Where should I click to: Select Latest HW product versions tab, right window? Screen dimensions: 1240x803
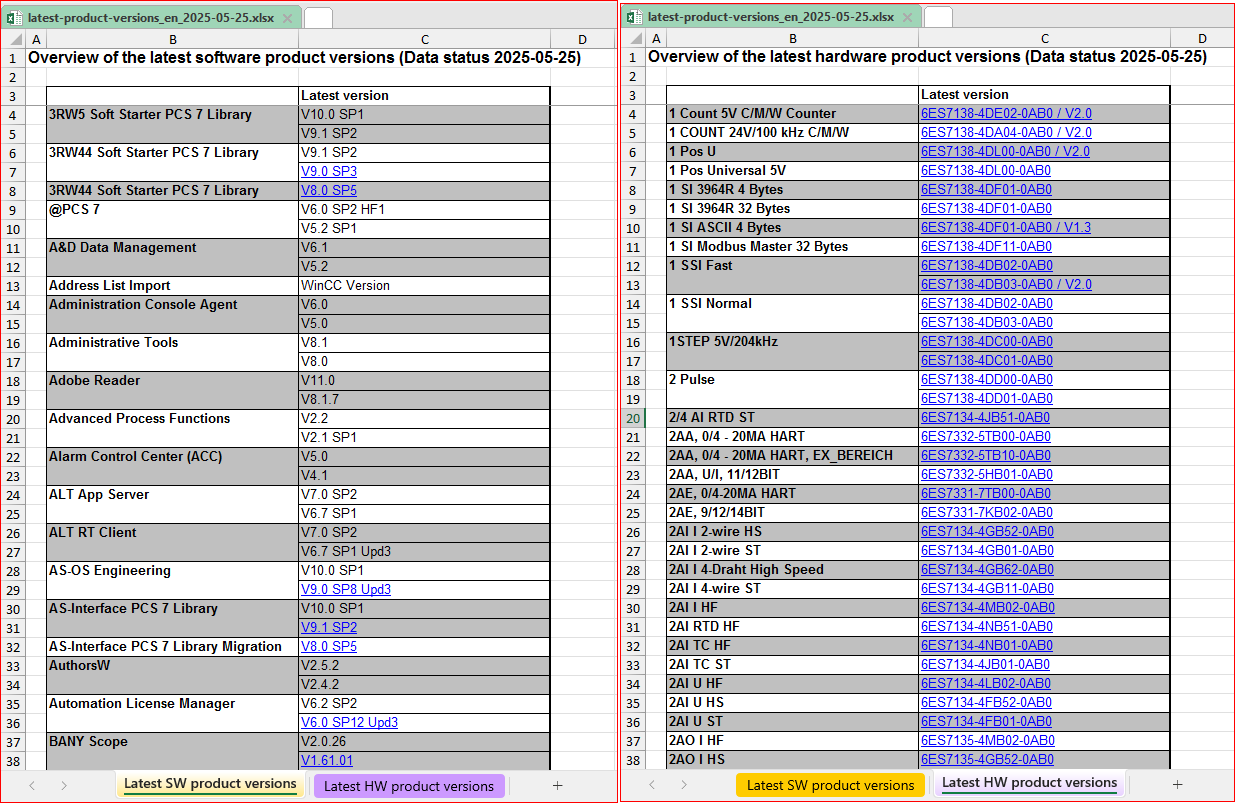pos(1030,784)
